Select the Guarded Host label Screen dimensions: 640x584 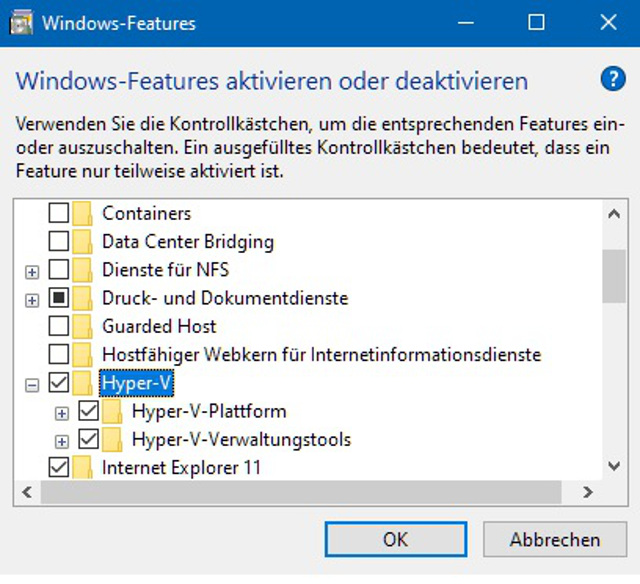click(159, 326)
